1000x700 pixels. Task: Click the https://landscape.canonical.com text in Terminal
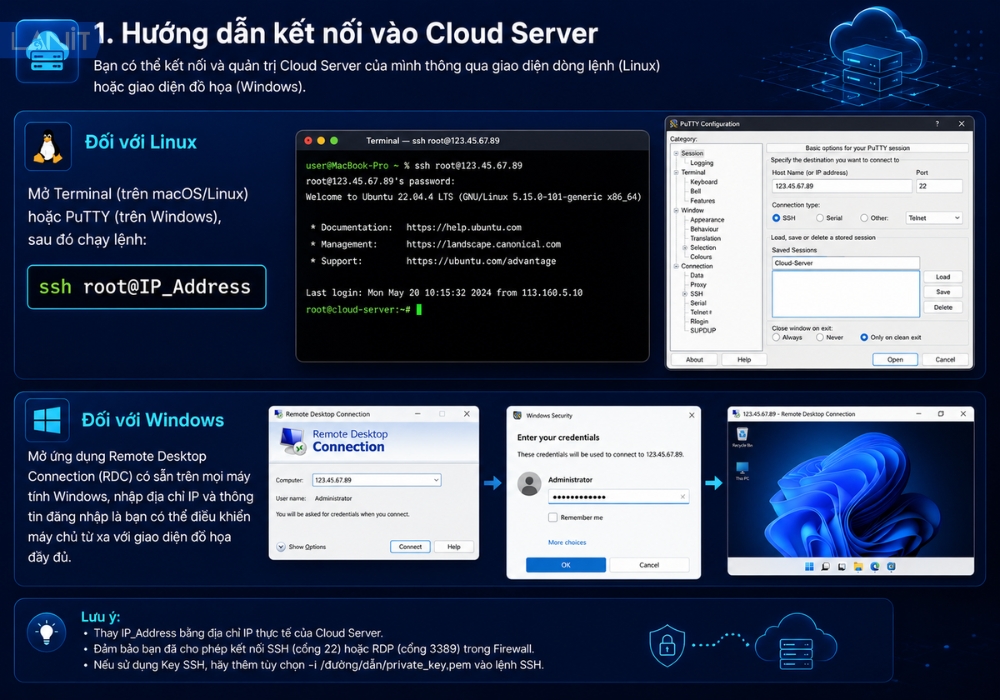(x=483, y=244)
